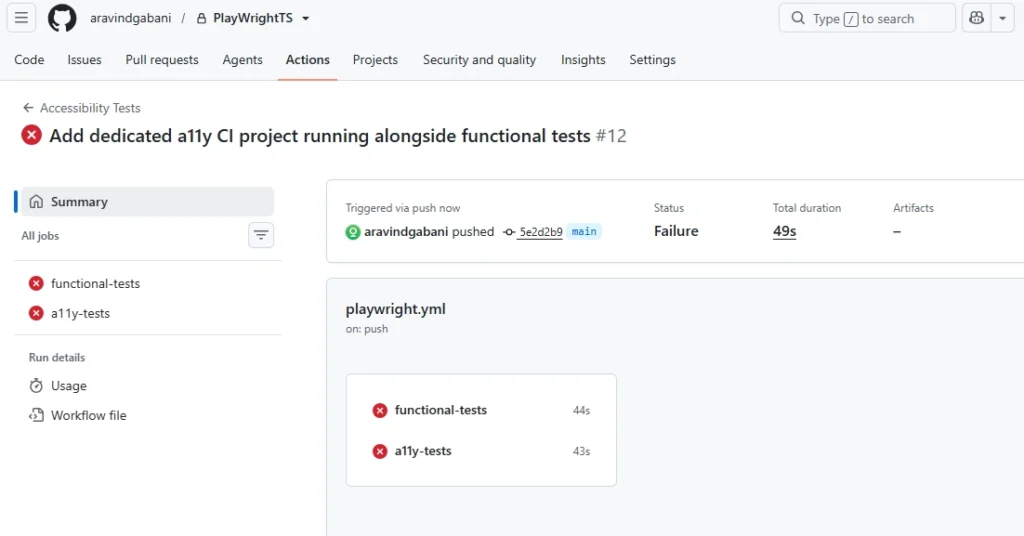Image resolution: width=1024 pixels, height=536 pixels.
Task: Click the file icon beside Workflow file
Action: click(x=36, y=415)
